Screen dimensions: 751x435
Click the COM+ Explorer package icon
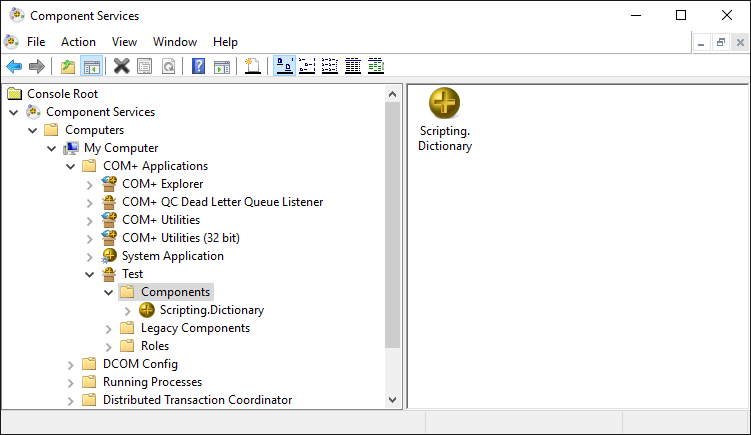click(x=109, y=183)
